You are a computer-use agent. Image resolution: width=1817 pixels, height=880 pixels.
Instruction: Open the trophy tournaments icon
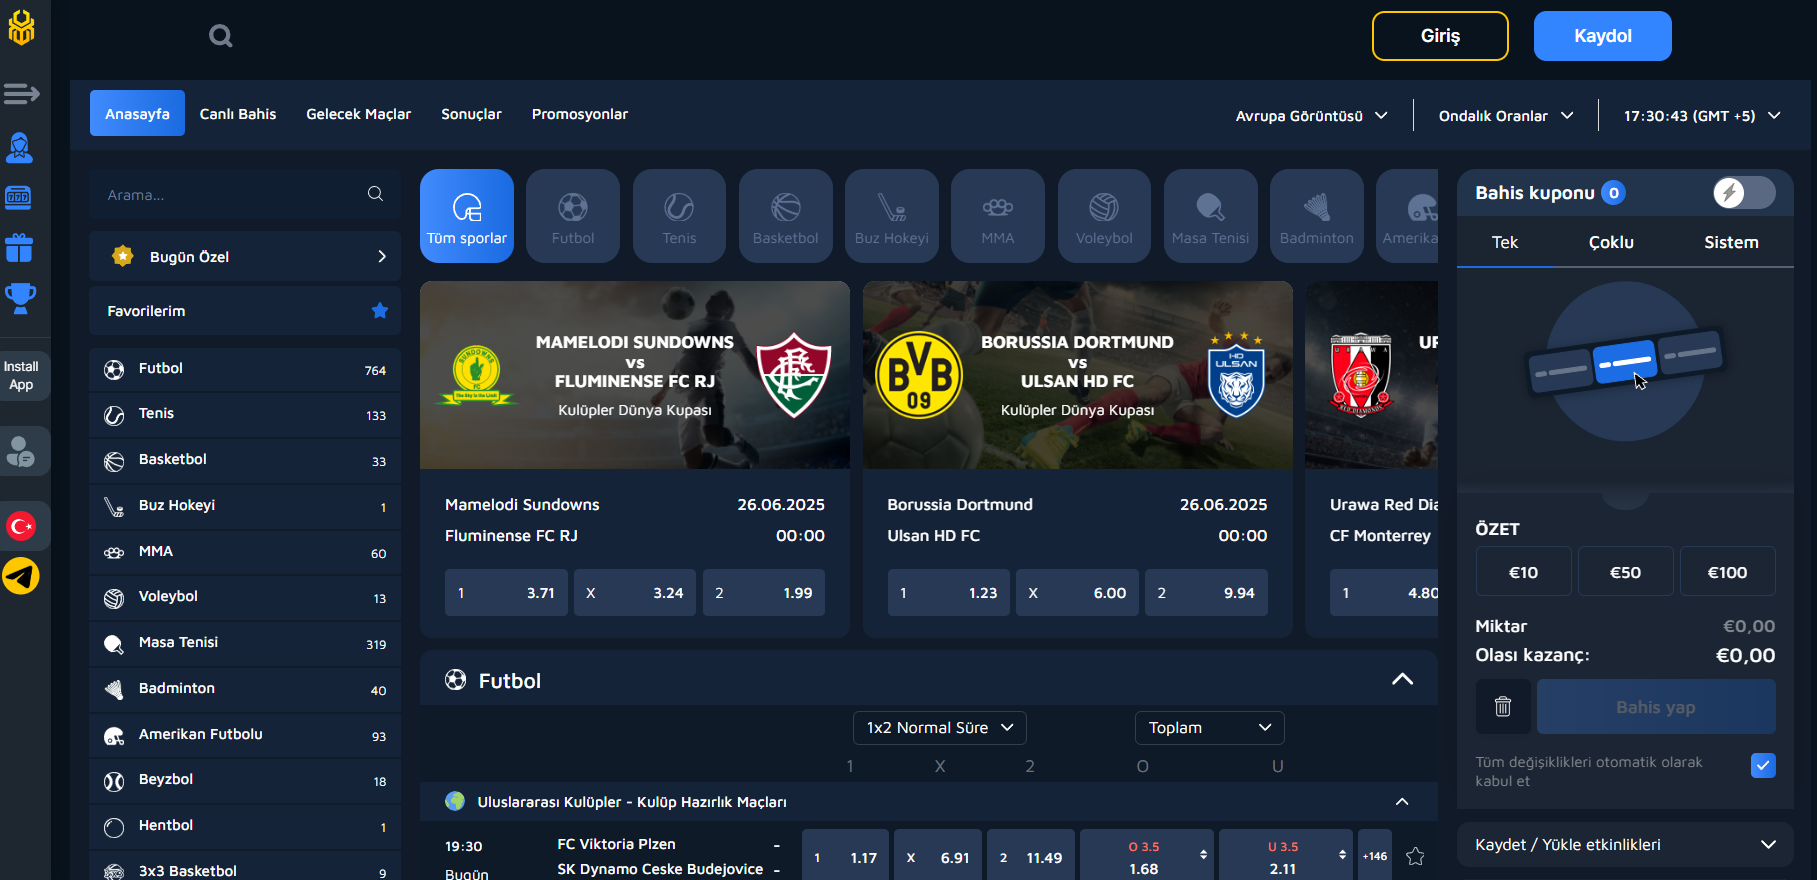click(20, 298)
